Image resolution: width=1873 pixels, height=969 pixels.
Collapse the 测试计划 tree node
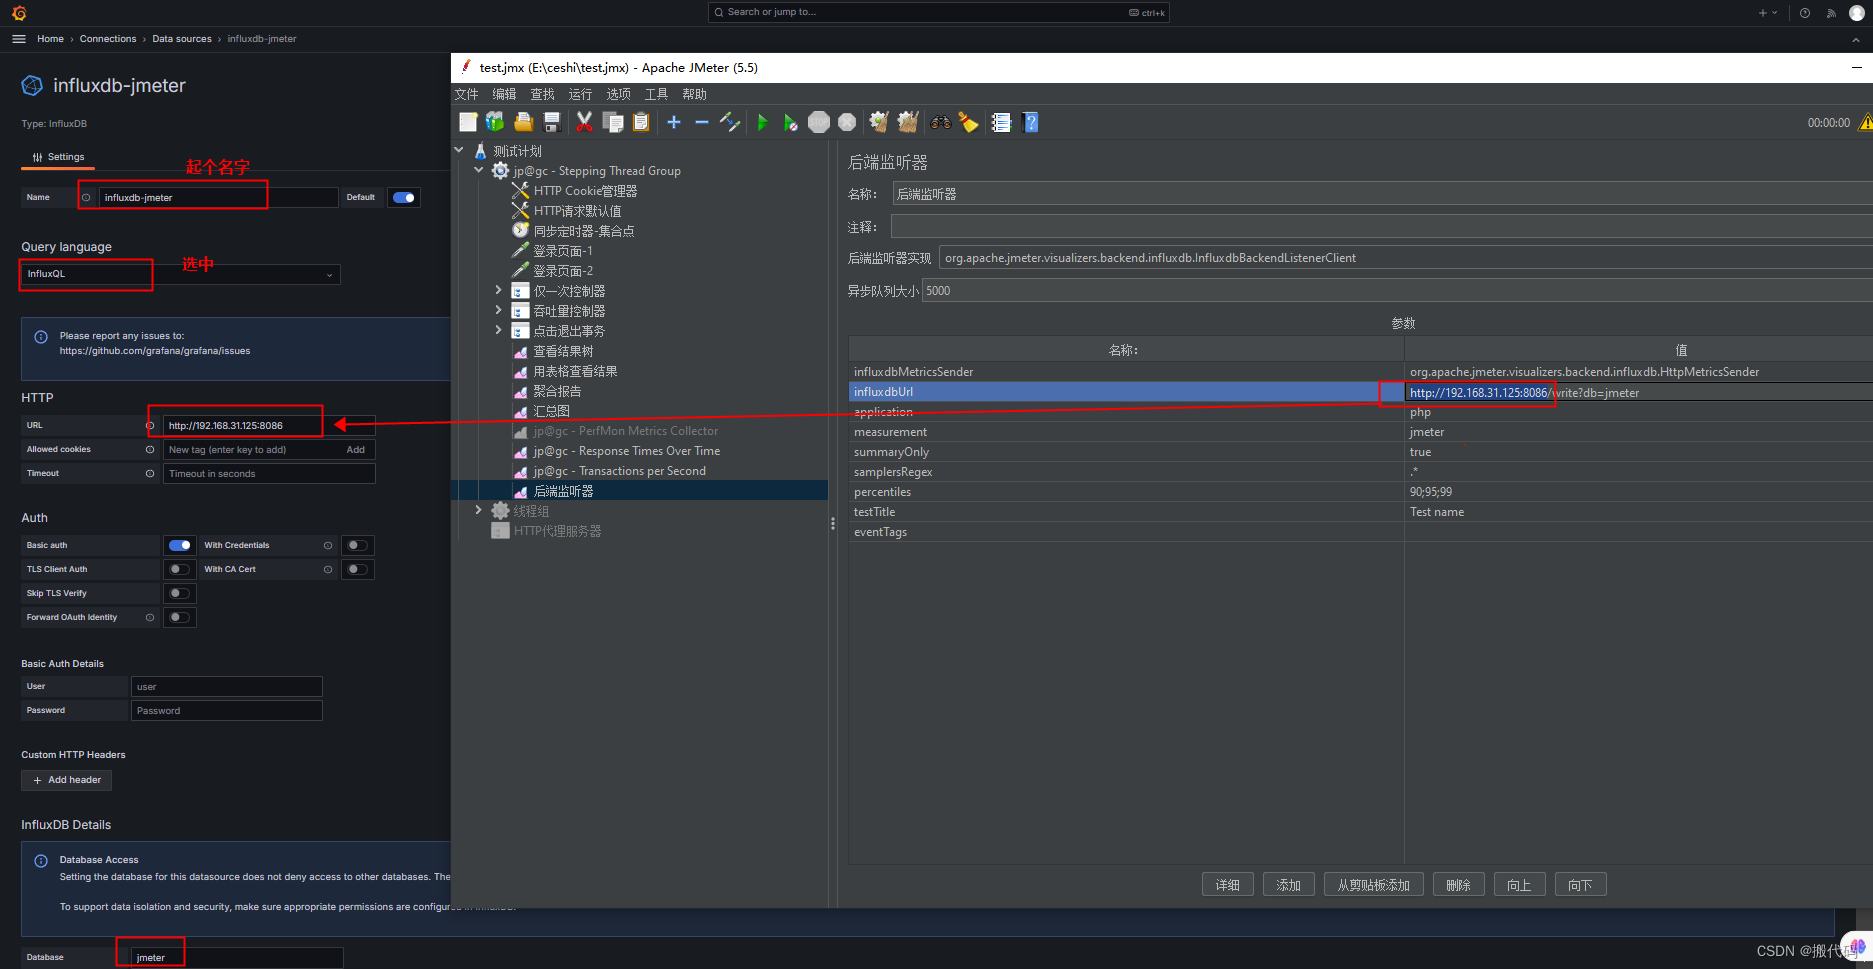tap(460, 151)
